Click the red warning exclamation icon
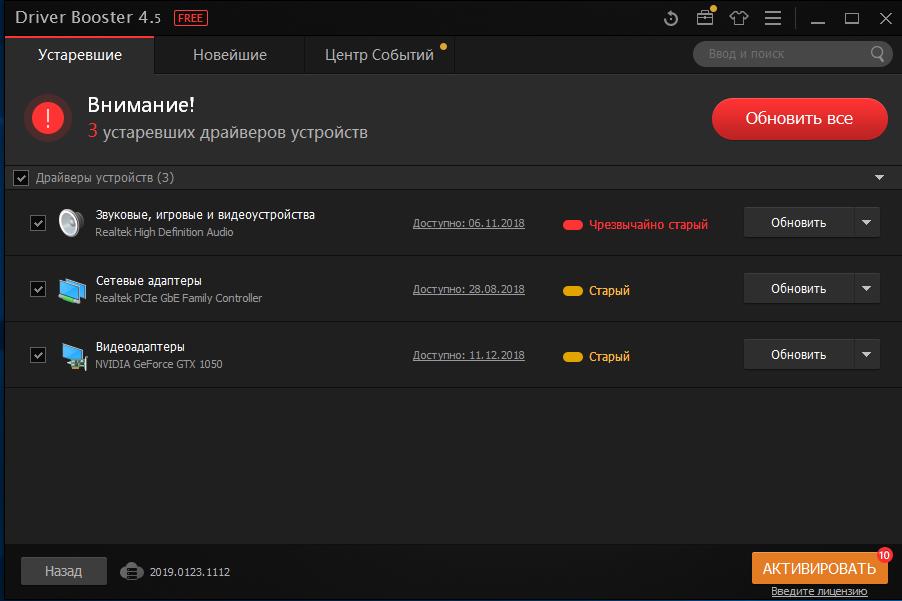 point(48,118)
